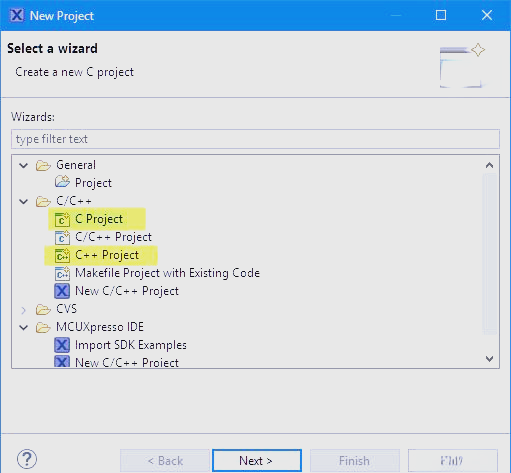Collapse the C/C++ category

(x=23, y=201)
